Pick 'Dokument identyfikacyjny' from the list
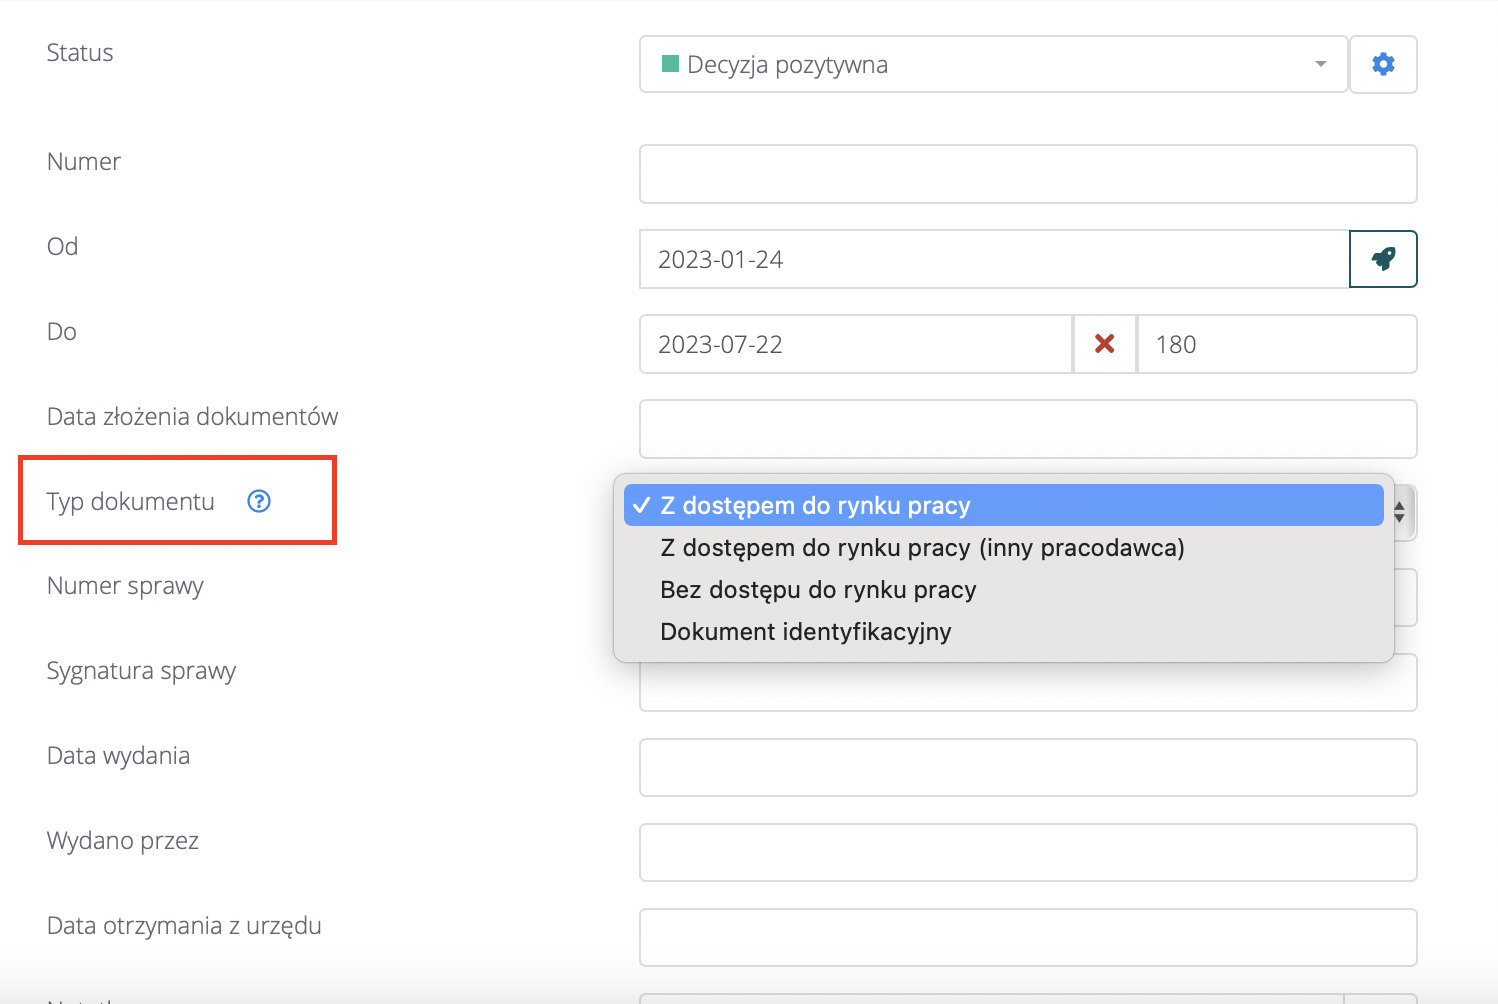 coord(805,632)
